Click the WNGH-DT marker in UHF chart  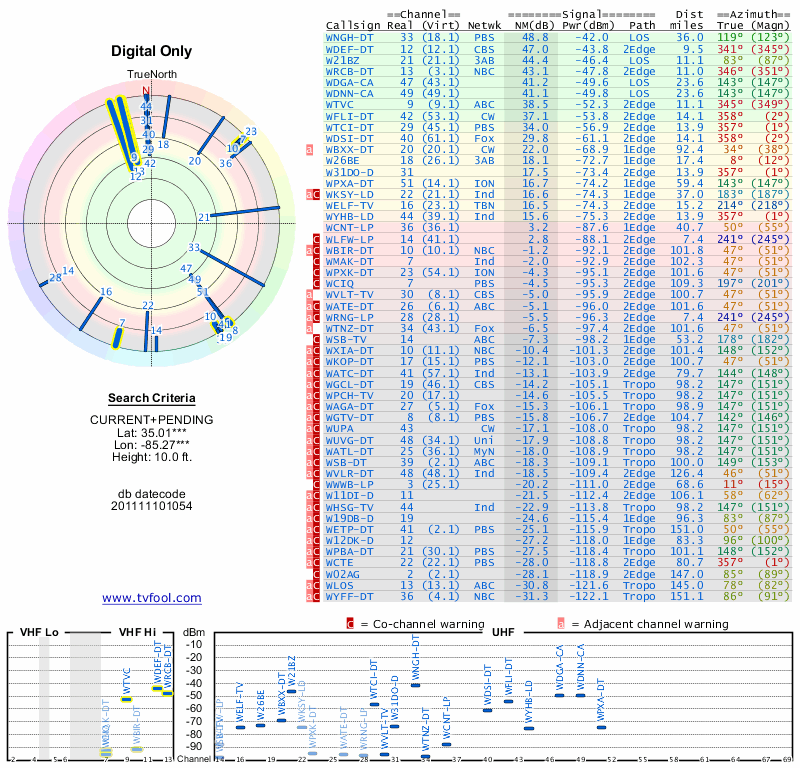point(415,685)
